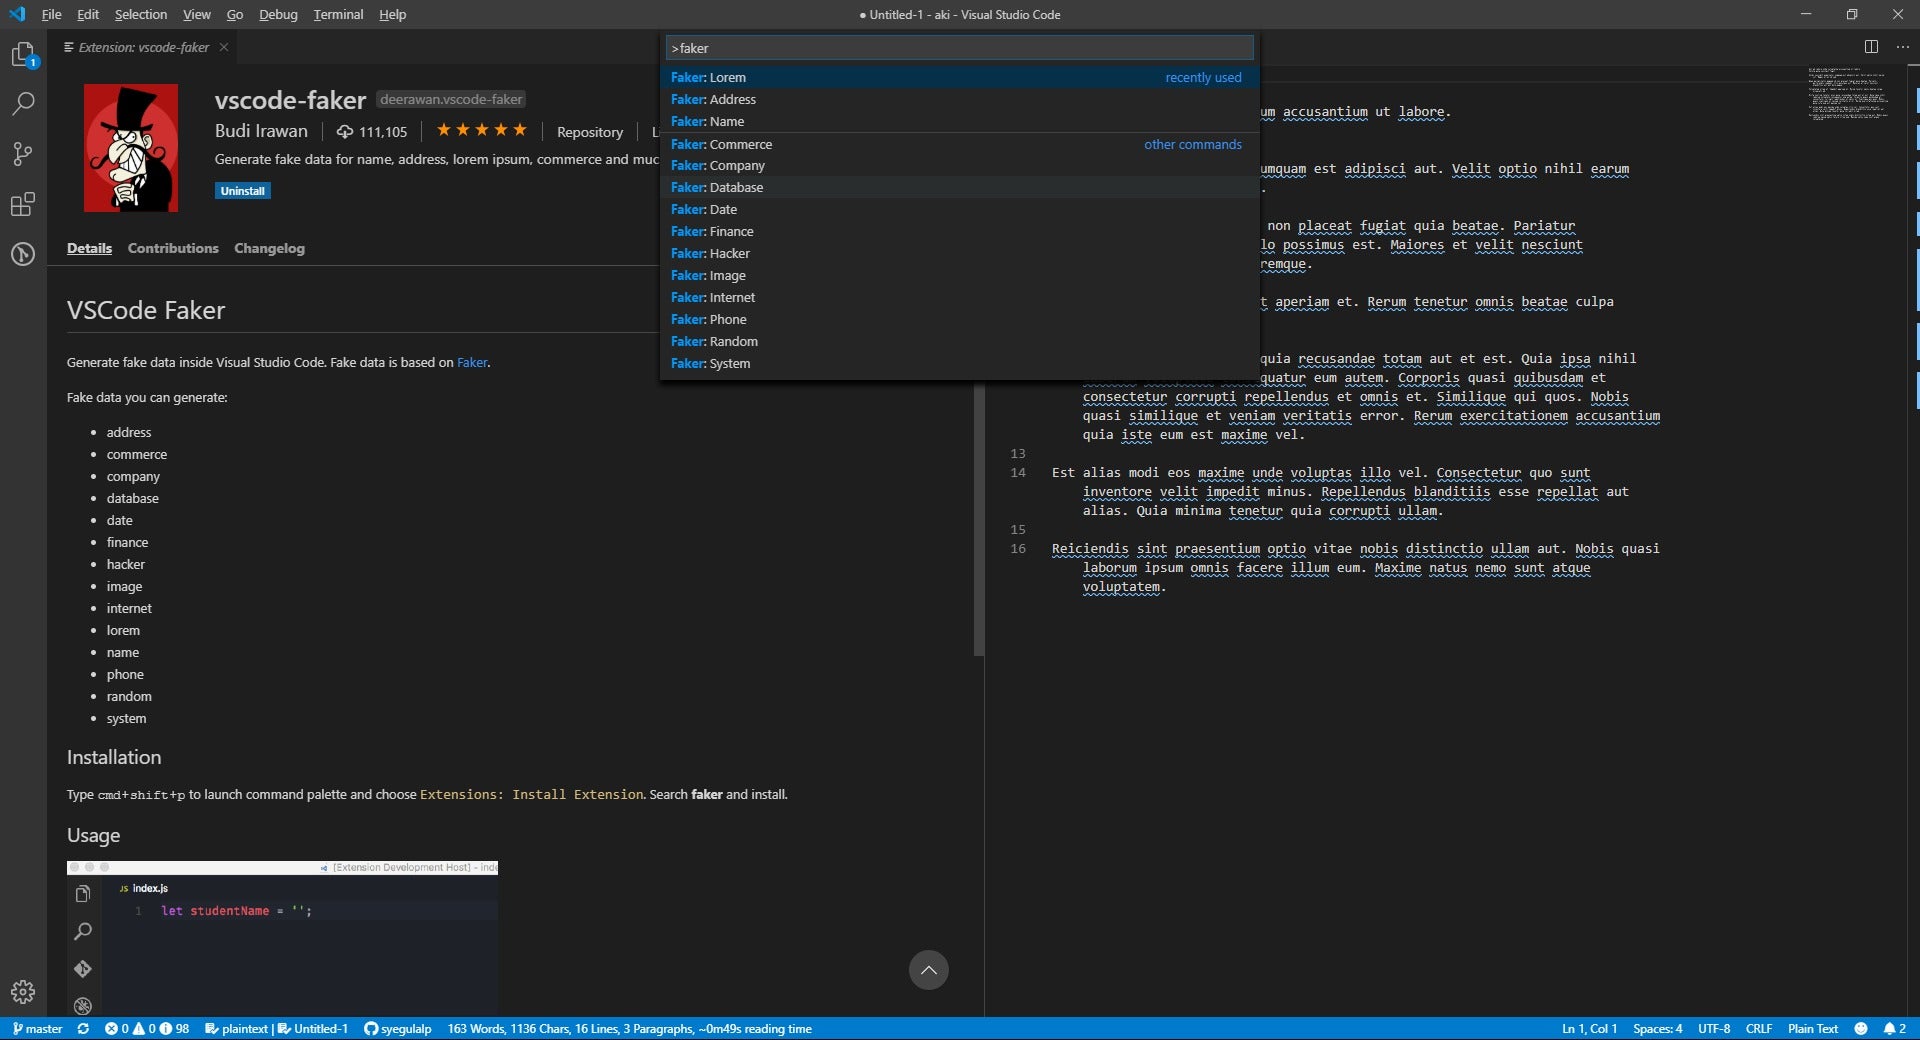The width and height of the screenshot is (1920, 1040).
Task: Switch to the Contributions tab
Action: [173, 248]
